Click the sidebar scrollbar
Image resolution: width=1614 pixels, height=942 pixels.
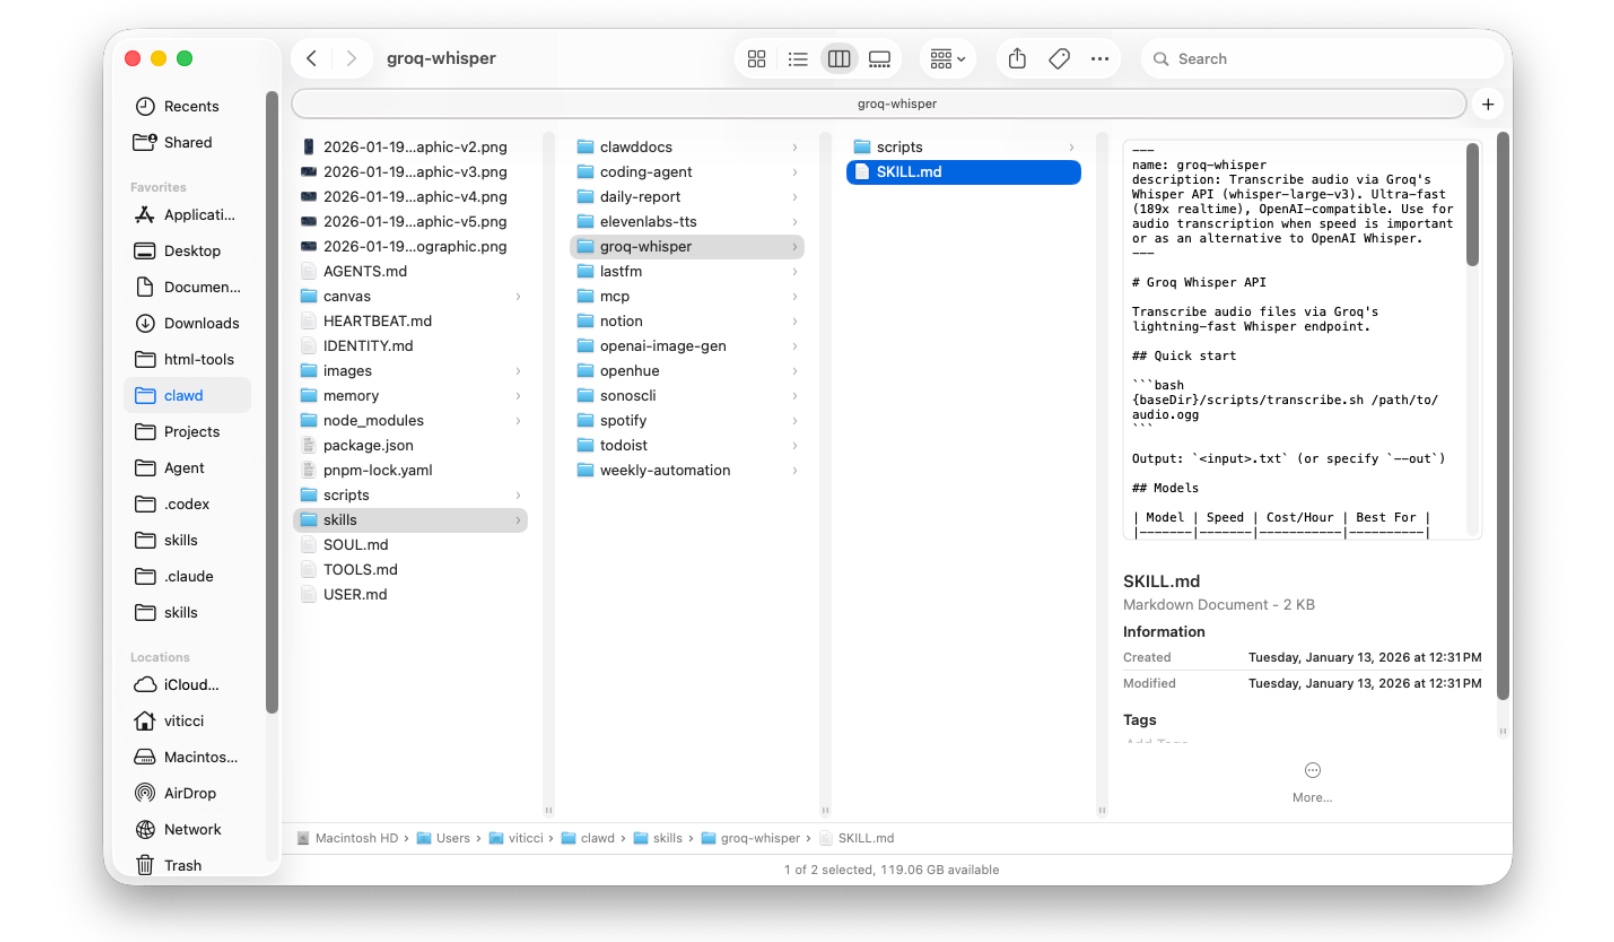(x=271, y=402)
